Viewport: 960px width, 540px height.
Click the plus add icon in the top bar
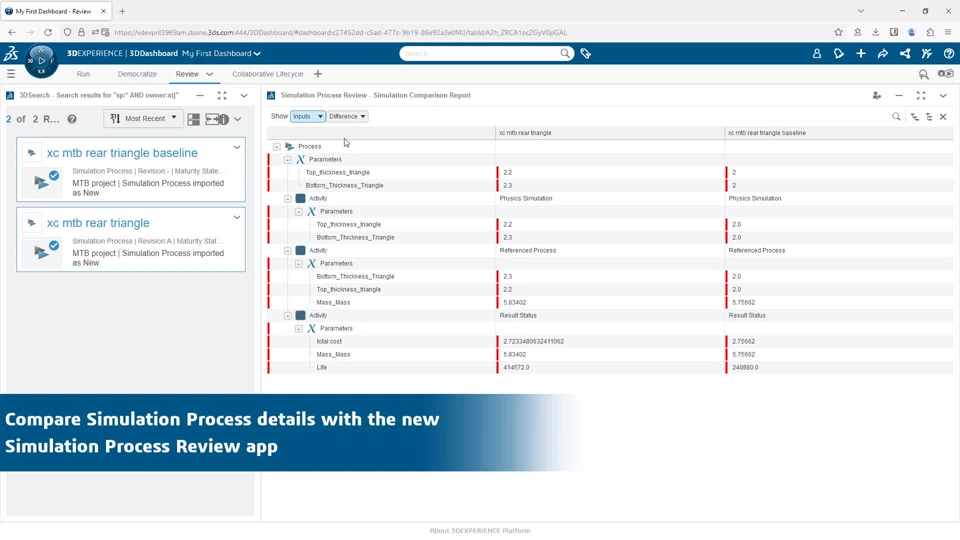click(x=861, y=54)
